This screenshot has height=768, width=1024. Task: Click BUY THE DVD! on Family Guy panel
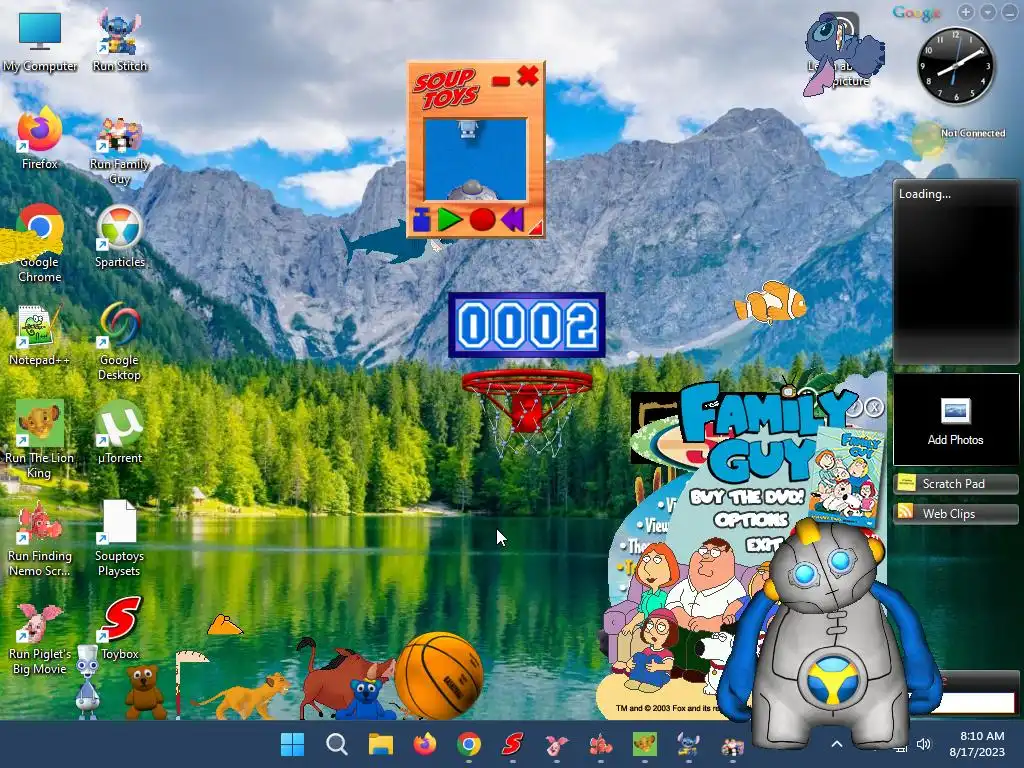pos(747,498)
